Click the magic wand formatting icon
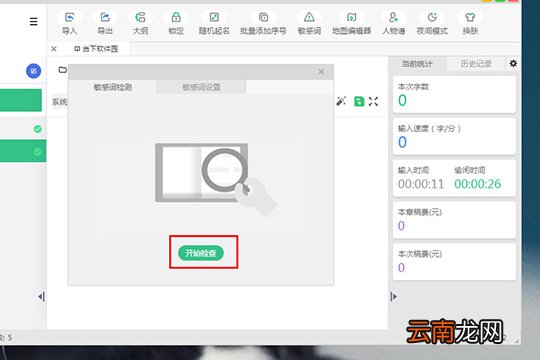The width and height of the screenshot is (540, 360). (x=341, y=101)
